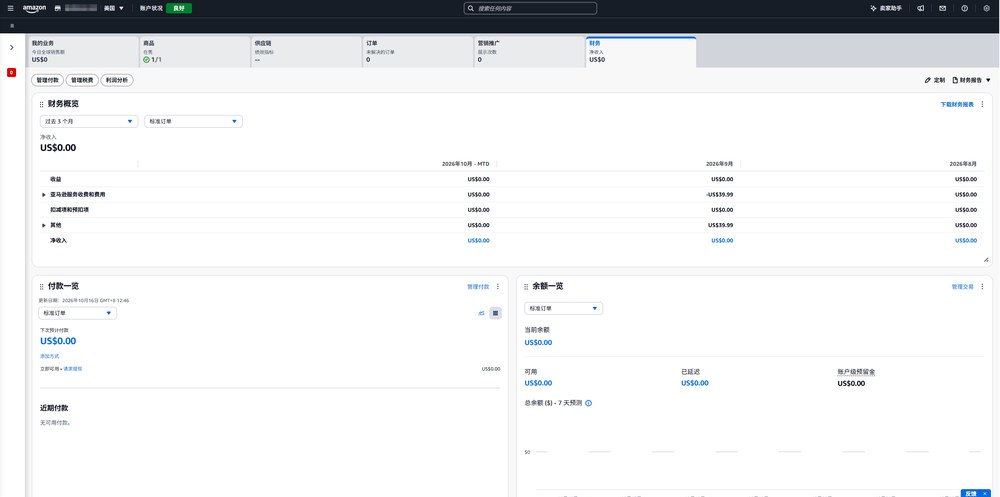Screen dimensions: 1000x497
Task: Click the store icon beside account name
Action: 58,8
